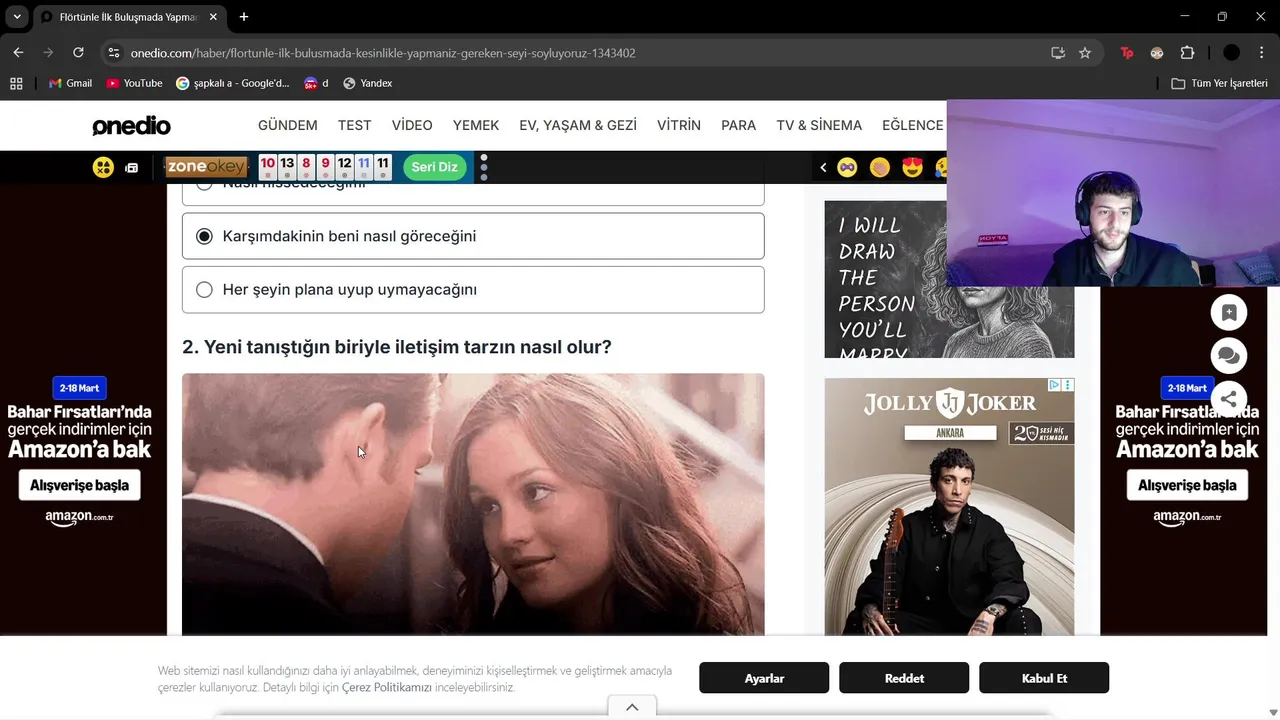Open the GÜNDEM menu
Screen dimensions: 1280x720
(x=287, y=125)
